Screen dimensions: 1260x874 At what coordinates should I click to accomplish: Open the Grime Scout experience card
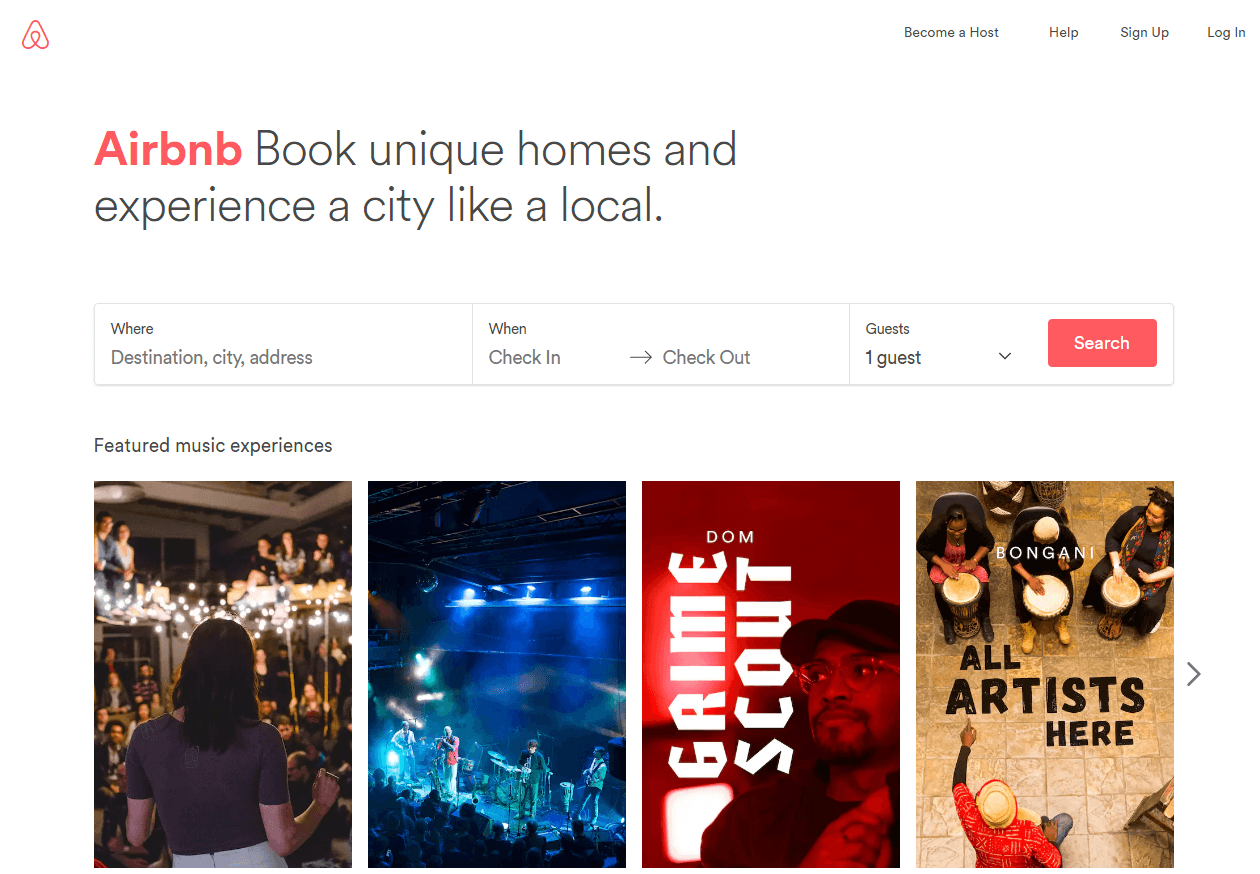click(x=771, y=674)
